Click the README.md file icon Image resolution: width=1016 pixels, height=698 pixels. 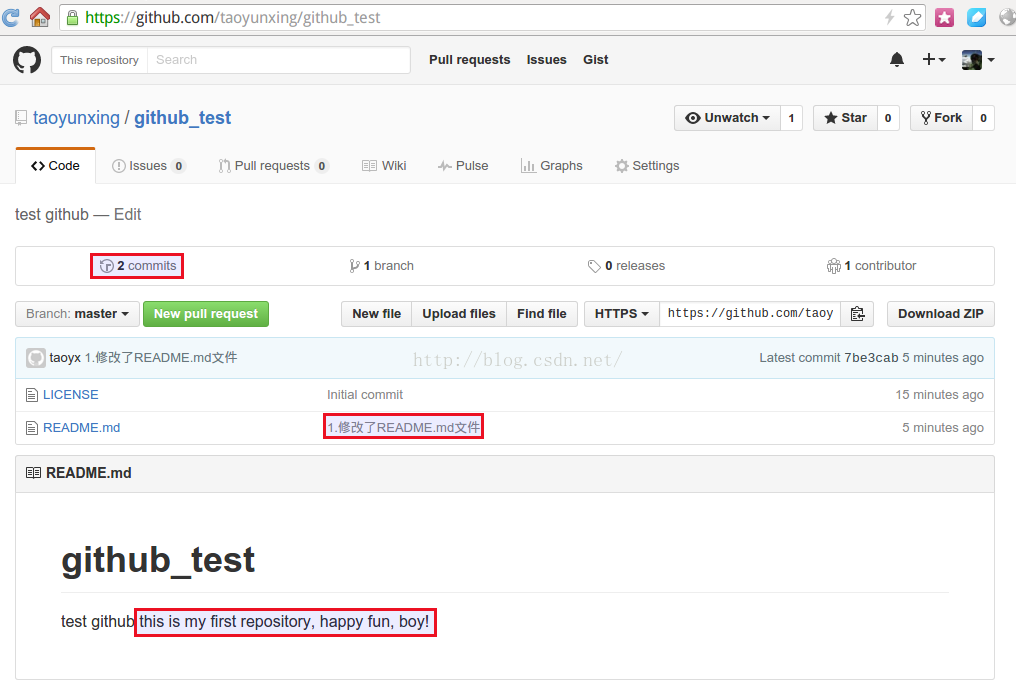(x=31, y=428)
